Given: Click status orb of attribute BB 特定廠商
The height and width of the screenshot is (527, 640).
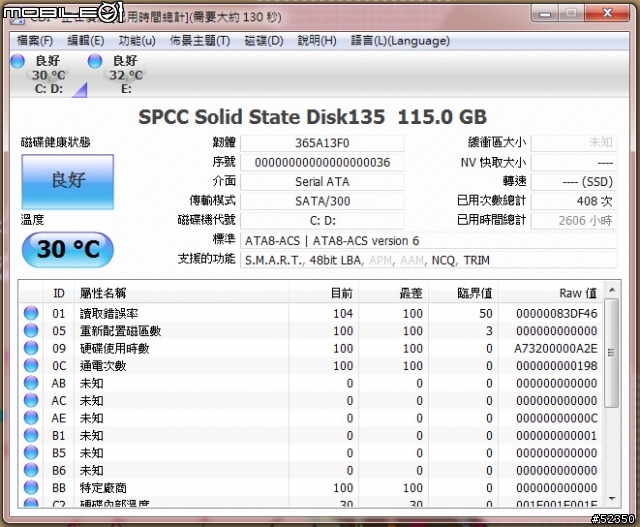Looking at the screenshot, I should 31,488.
